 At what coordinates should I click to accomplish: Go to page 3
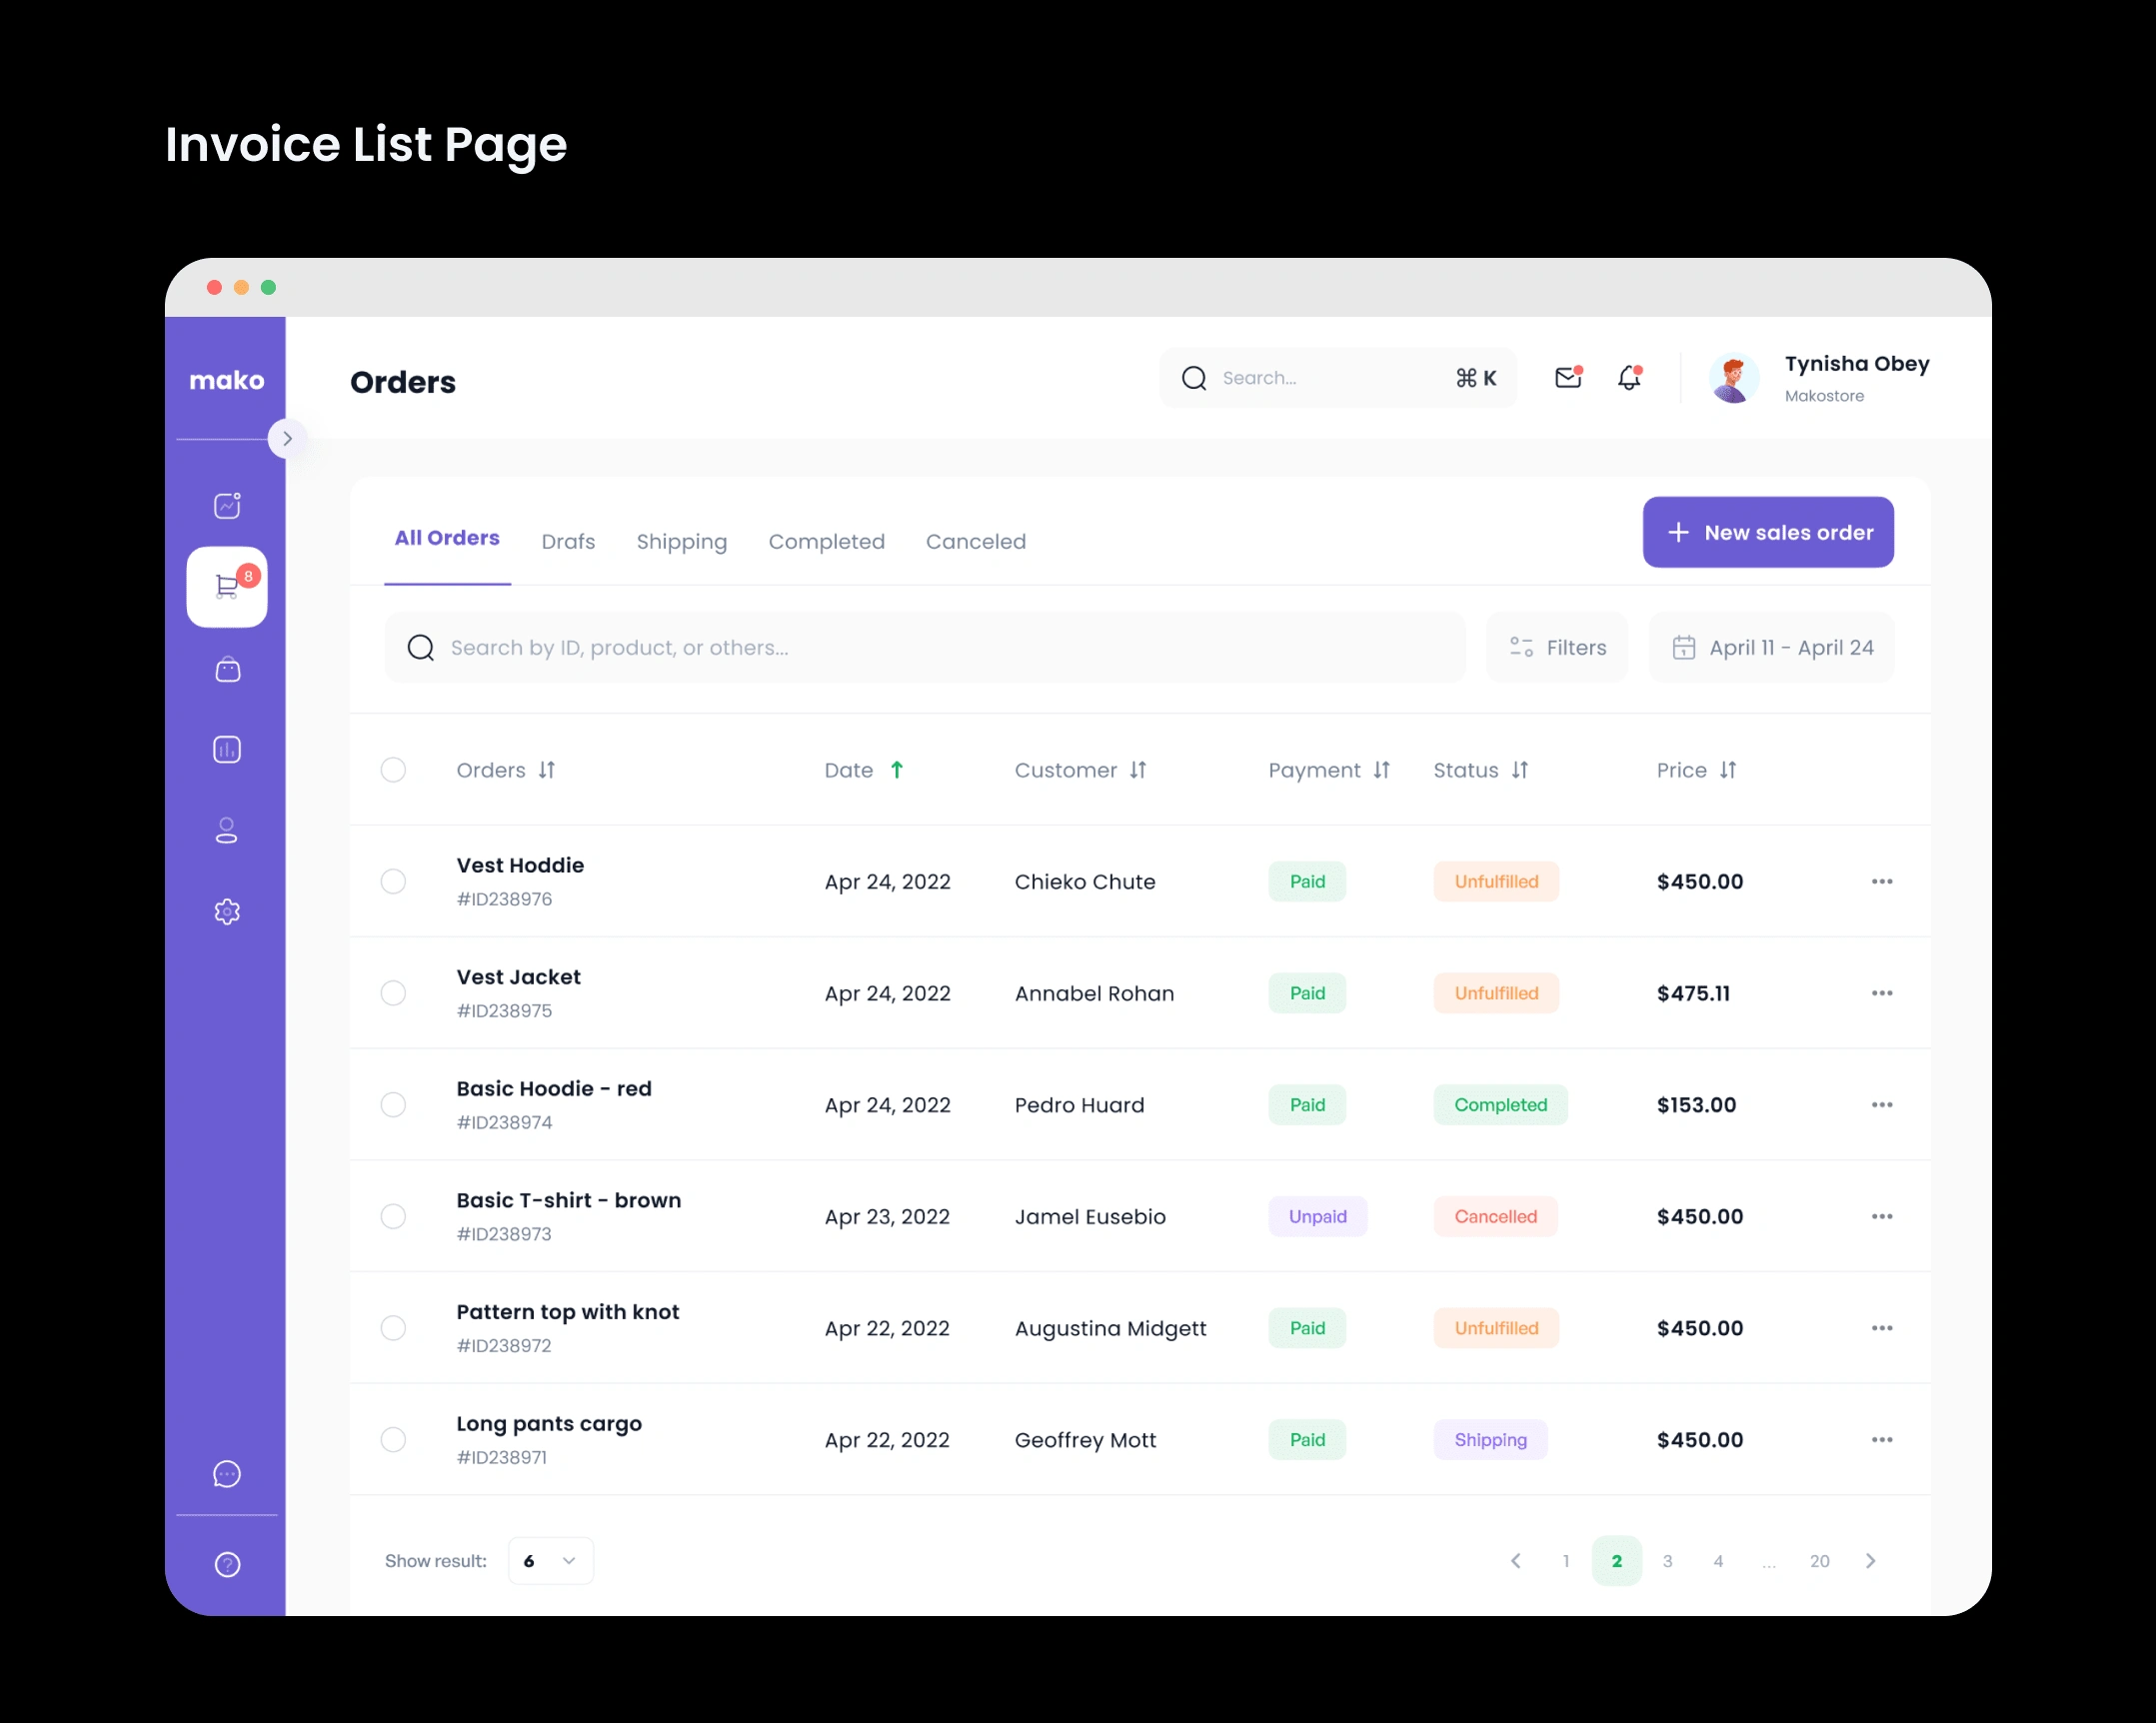pos(1668,1561)
